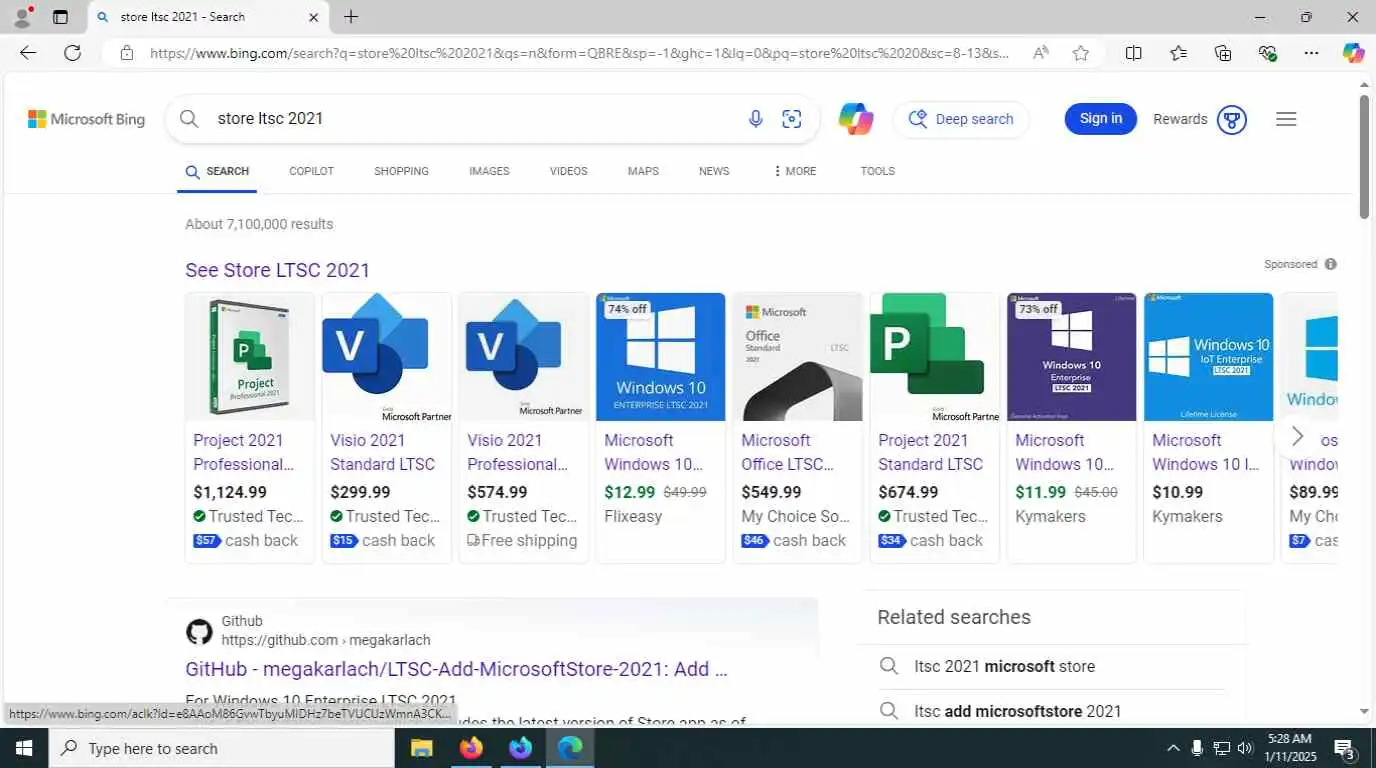The width and height of the screenshot is (1376, 768).
Task: Open the TOOLS options
Action: 877,171
